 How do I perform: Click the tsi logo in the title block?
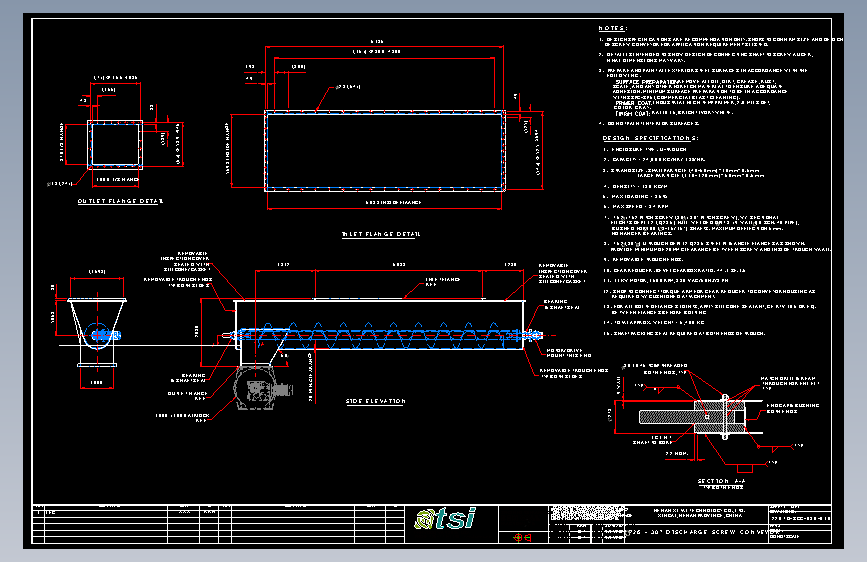click(445, 519)
